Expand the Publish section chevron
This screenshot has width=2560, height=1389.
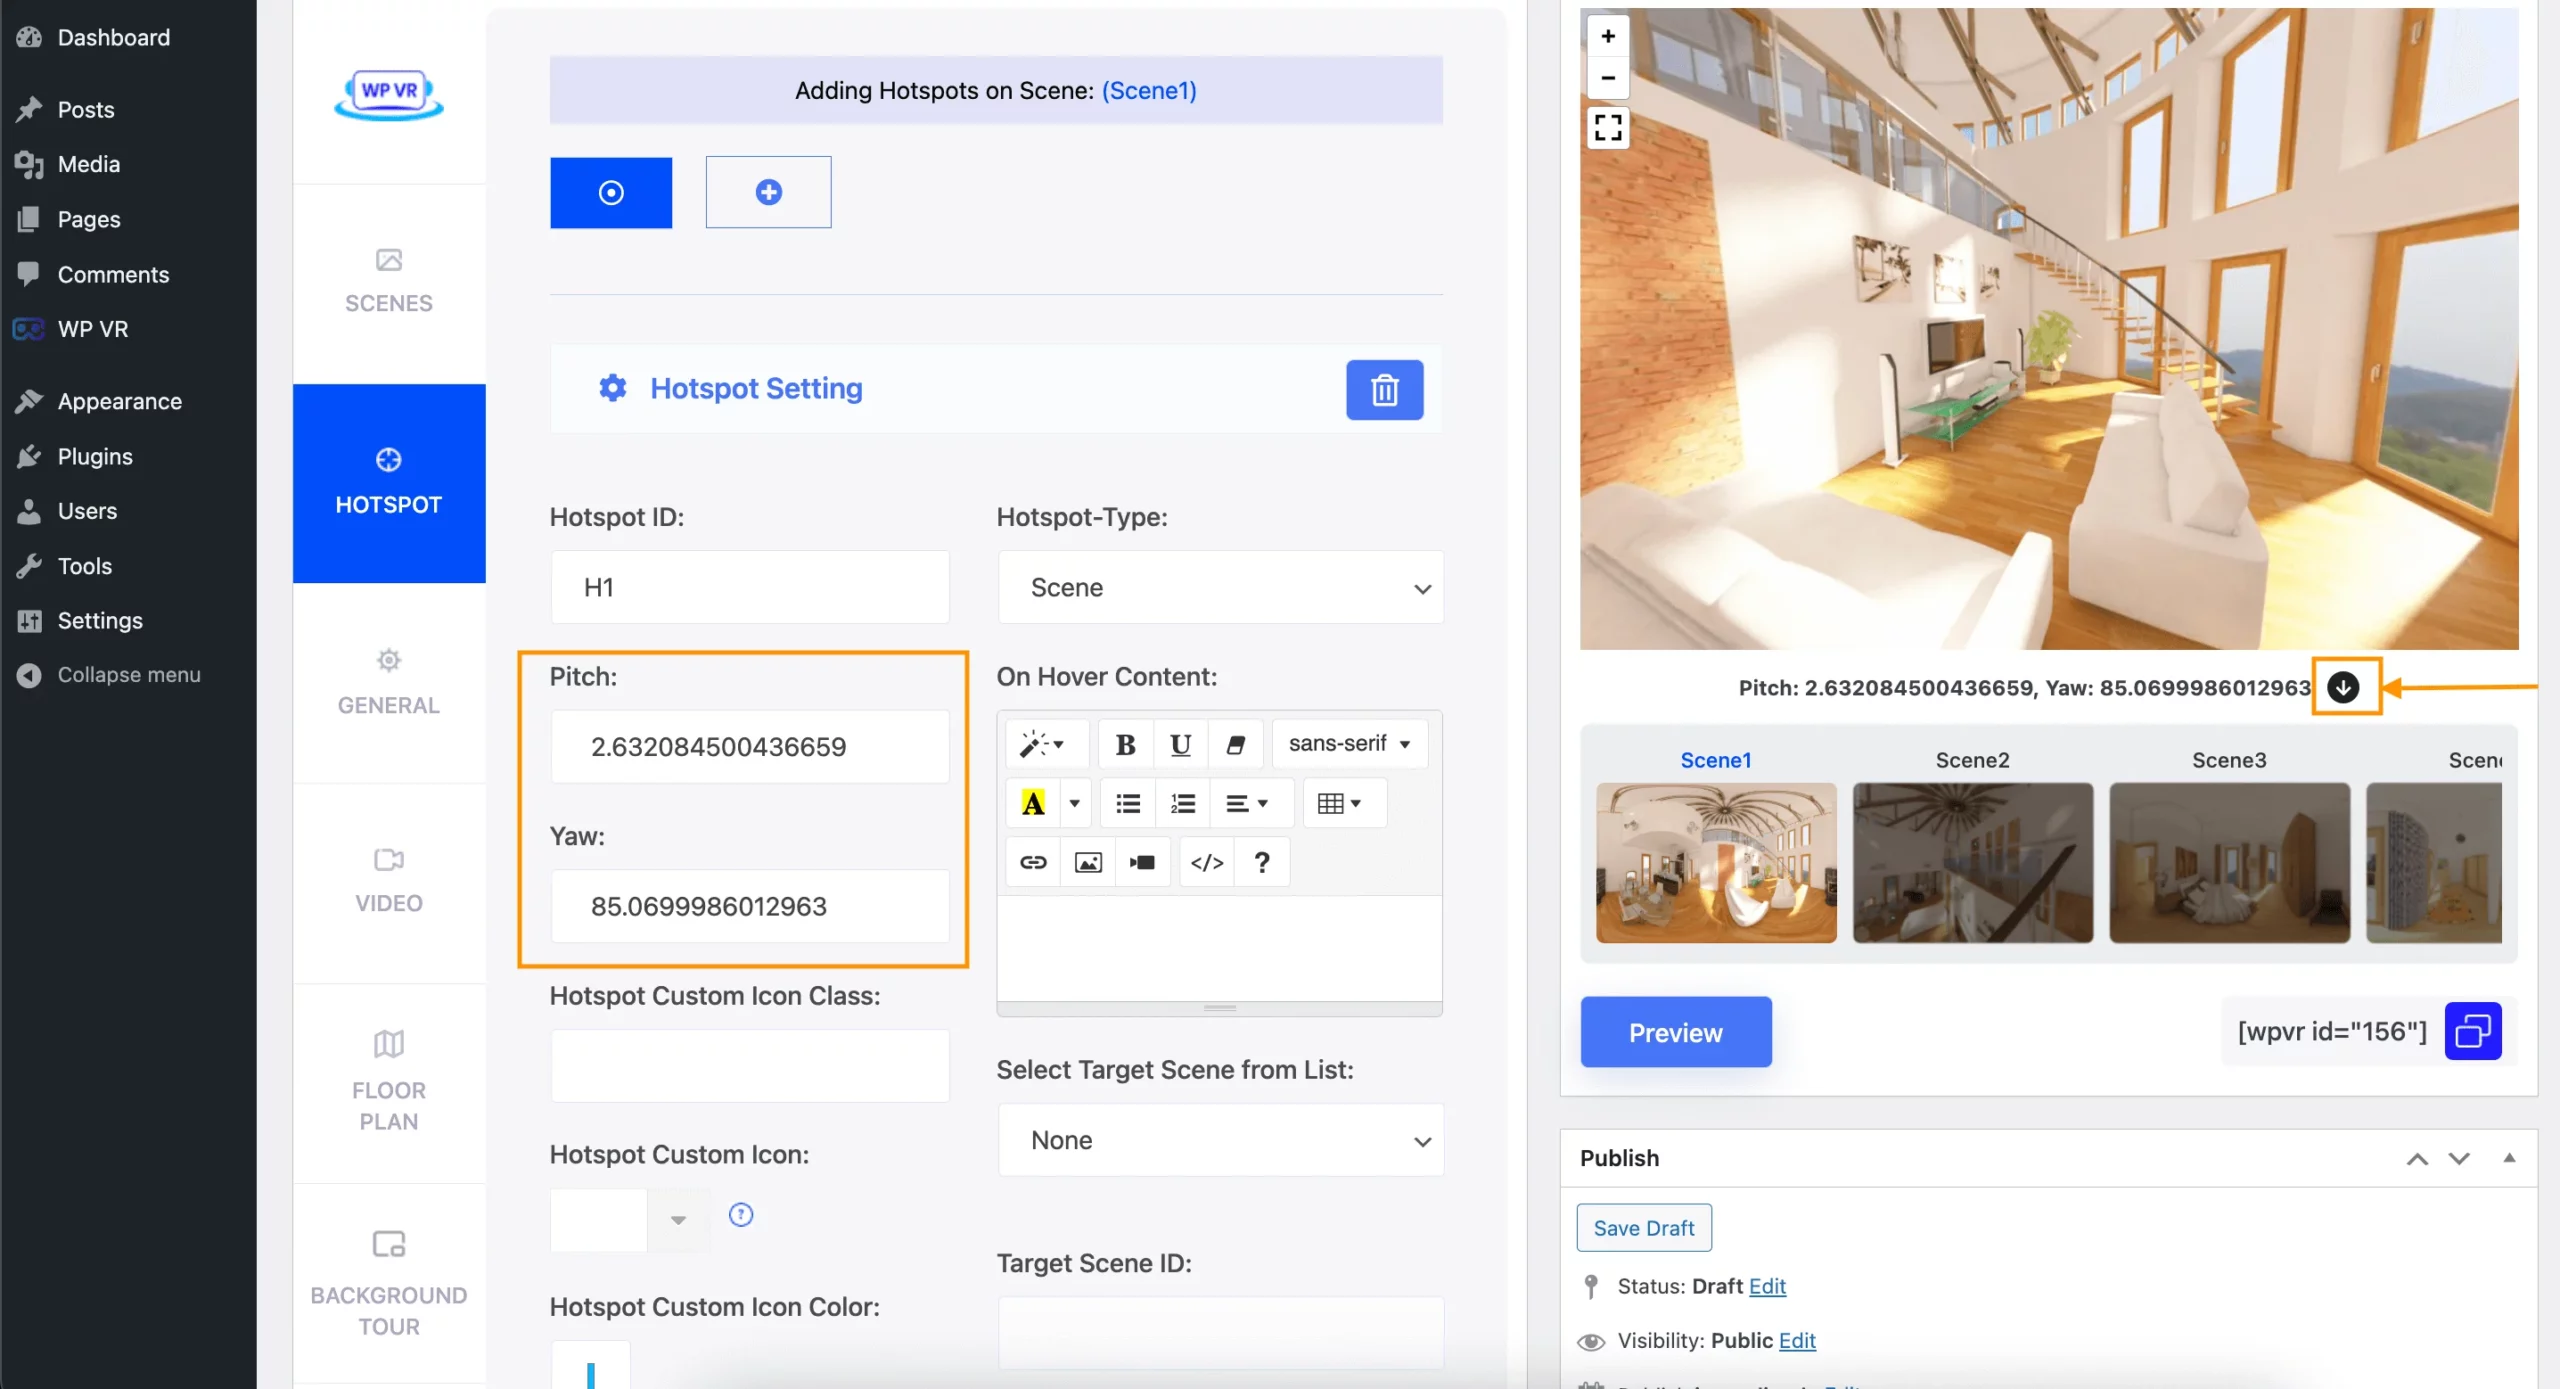coord(2457,1160)
